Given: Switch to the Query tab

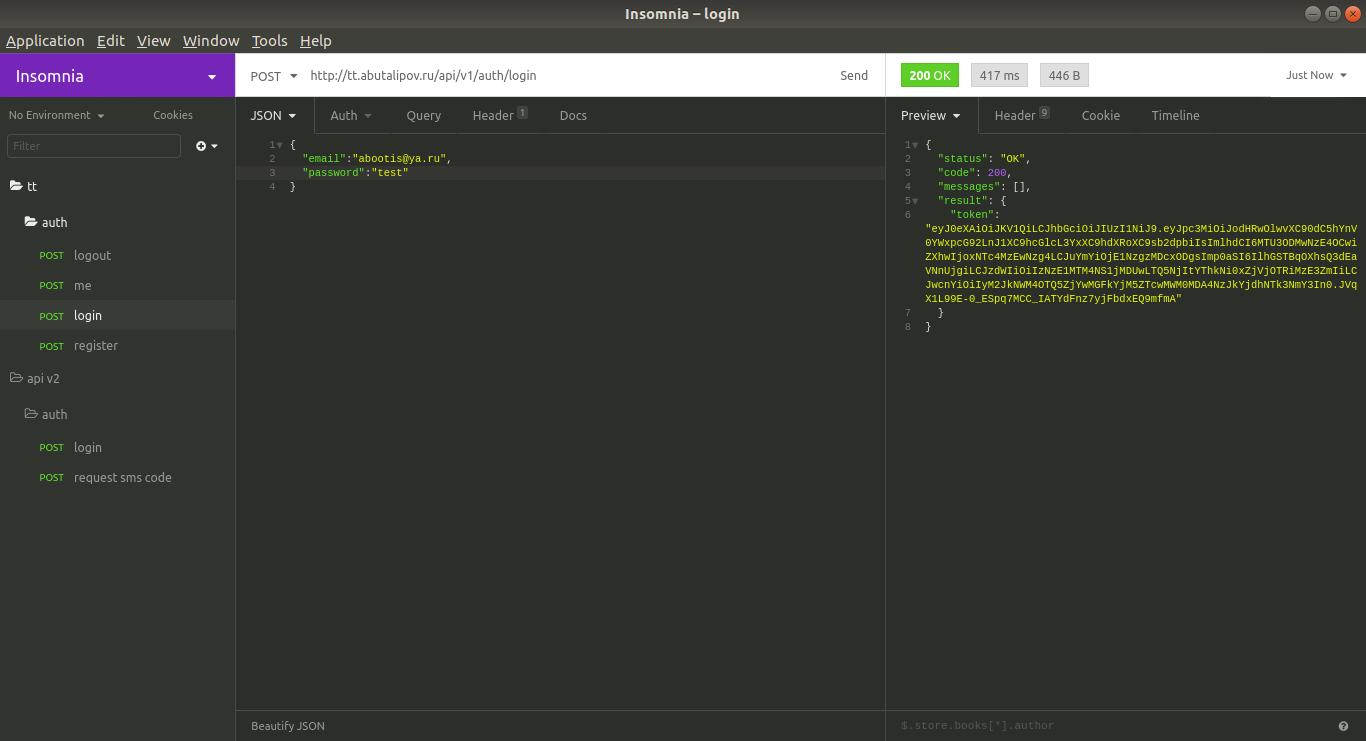Looking at the screenshot, I should point(424,115).
